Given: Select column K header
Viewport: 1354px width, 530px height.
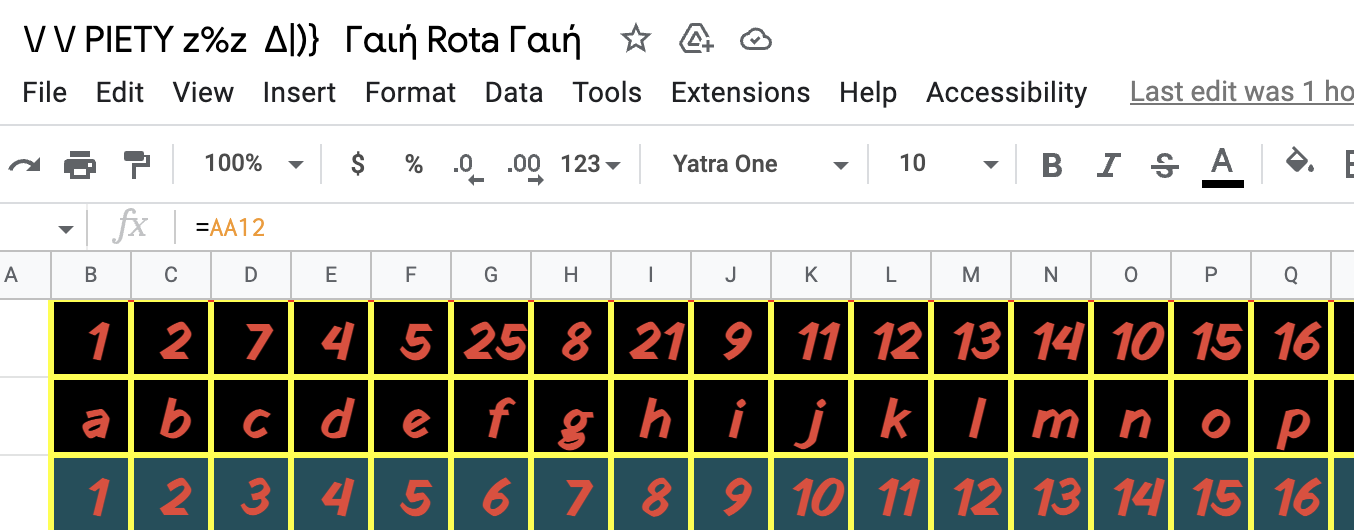Looking at the screenshot, I should (x=811, y=275).
